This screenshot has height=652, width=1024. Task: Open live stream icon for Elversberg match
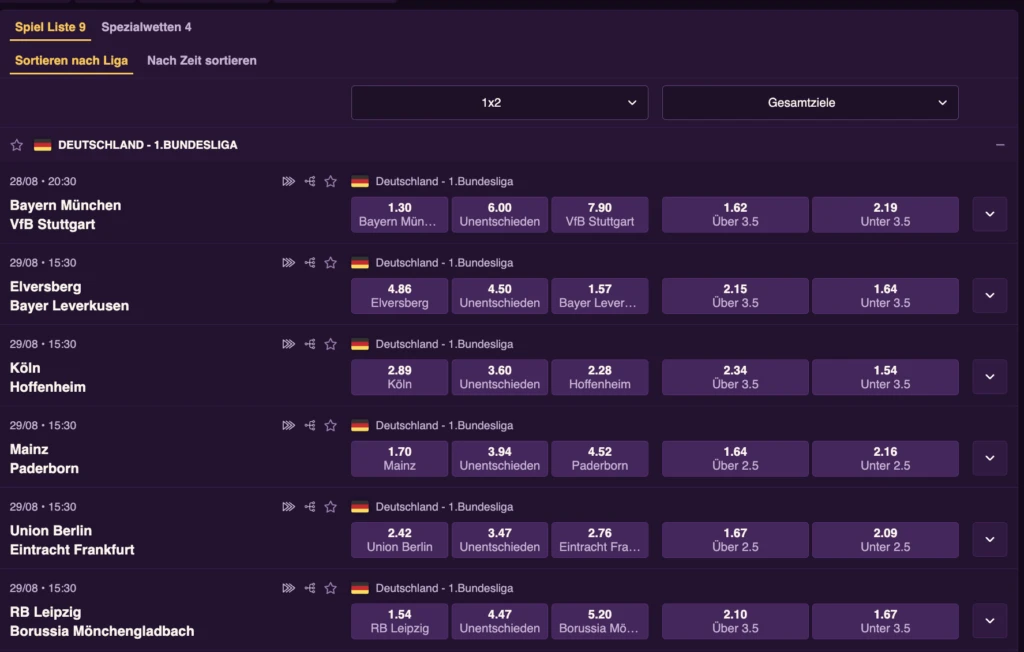[x=288, y=263]
